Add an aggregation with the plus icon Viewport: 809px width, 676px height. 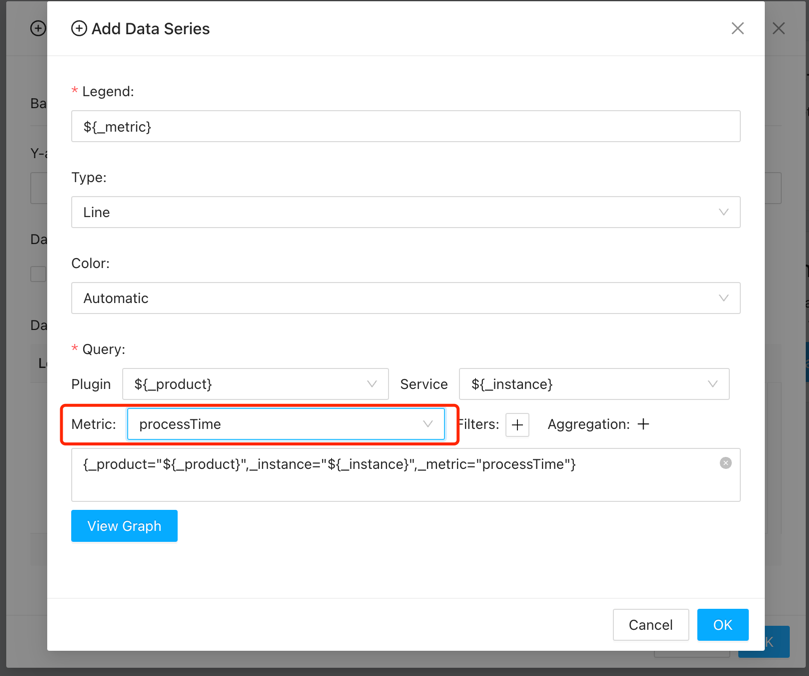pos(643,425)
